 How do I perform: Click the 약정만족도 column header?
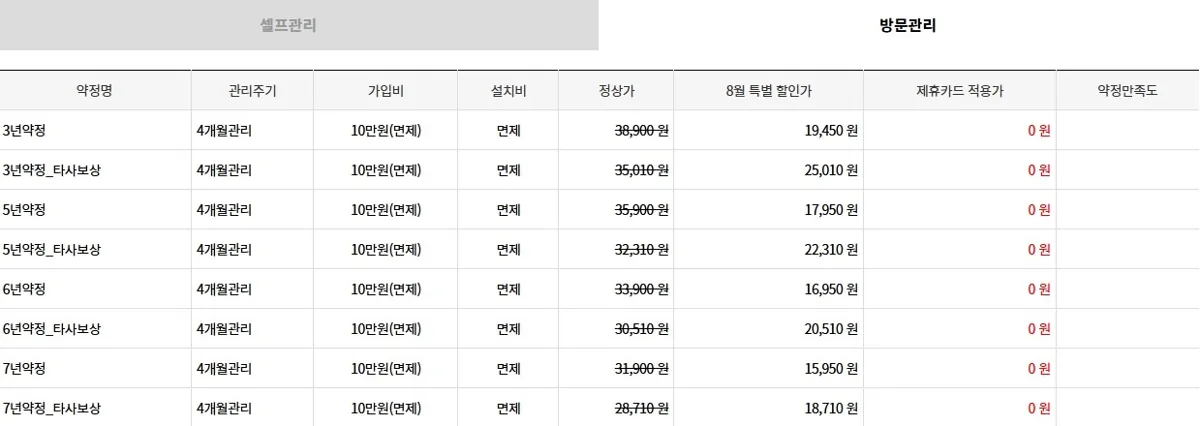(x=1127, y=91)
